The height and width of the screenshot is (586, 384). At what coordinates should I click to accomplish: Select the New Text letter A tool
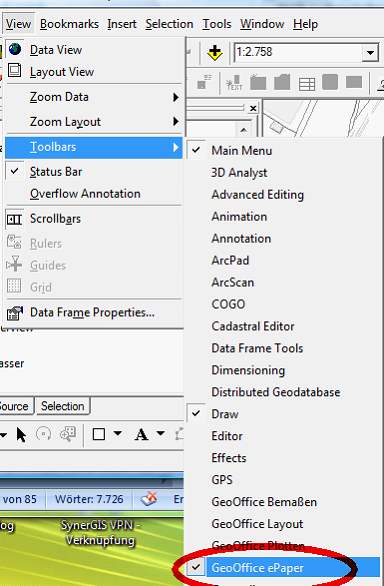[141, 435]
